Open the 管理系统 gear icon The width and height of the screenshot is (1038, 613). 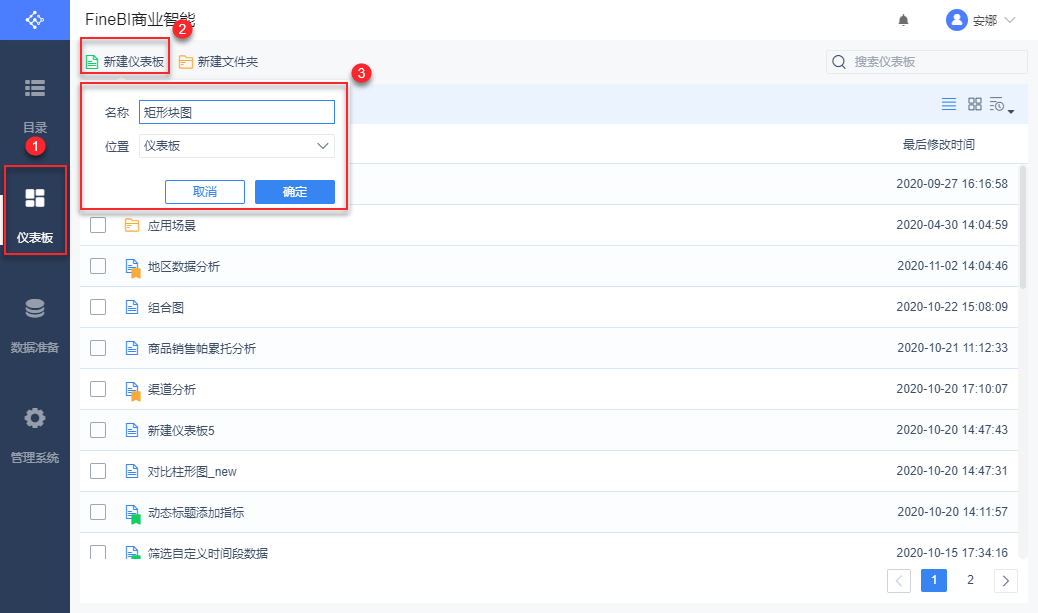click(x=35, y=418)
